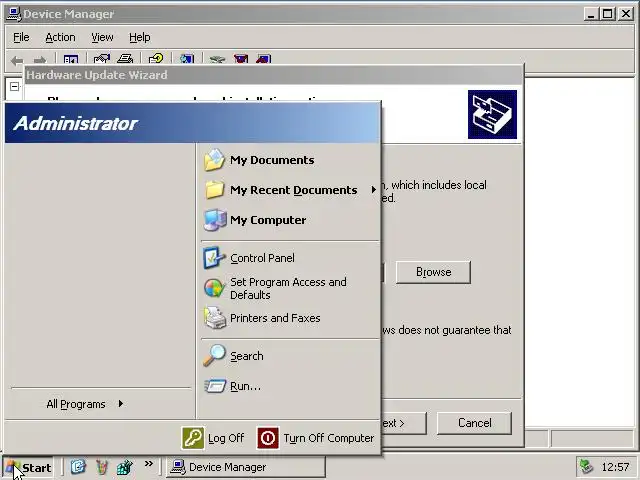The image size is (640, 480).
Task: Open Printers and Faxes
Action: 290,318
